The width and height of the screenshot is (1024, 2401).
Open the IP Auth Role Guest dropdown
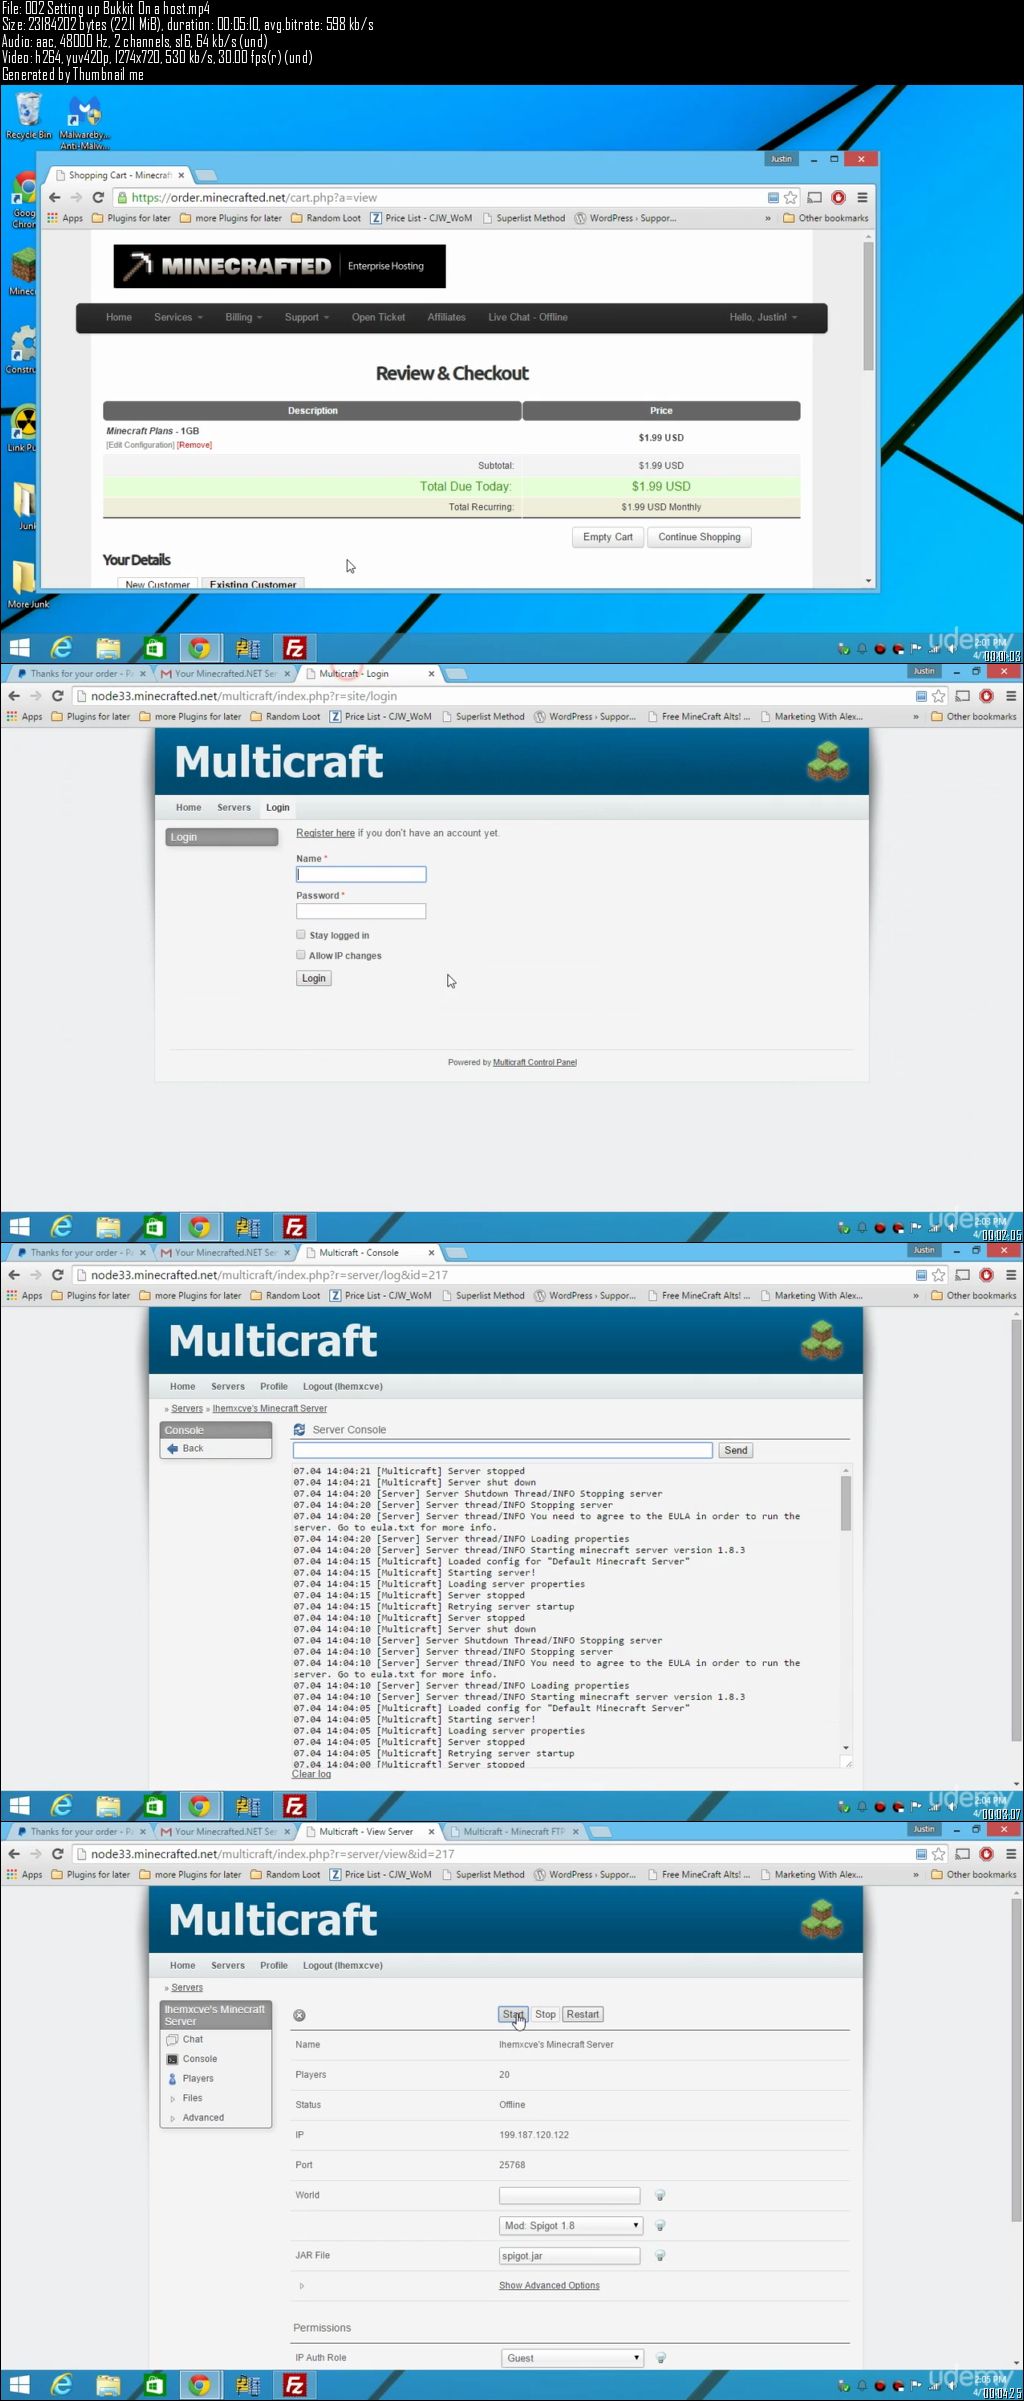(x=571, y=2357)
